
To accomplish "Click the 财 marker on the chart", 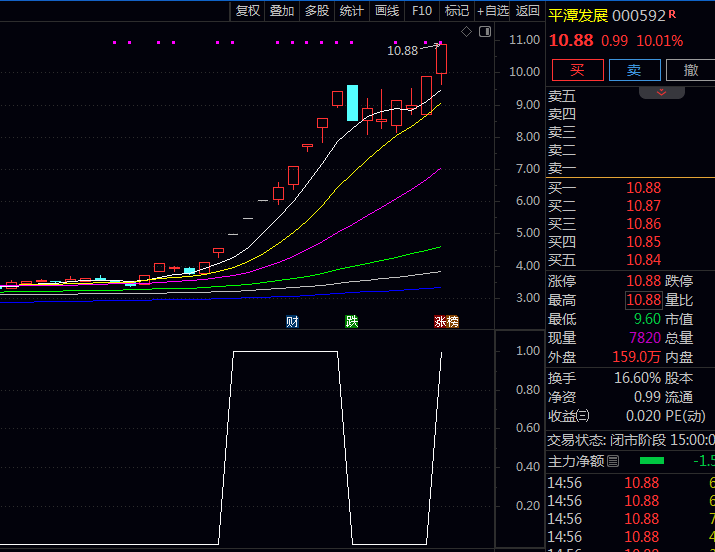I will (292, 321).
